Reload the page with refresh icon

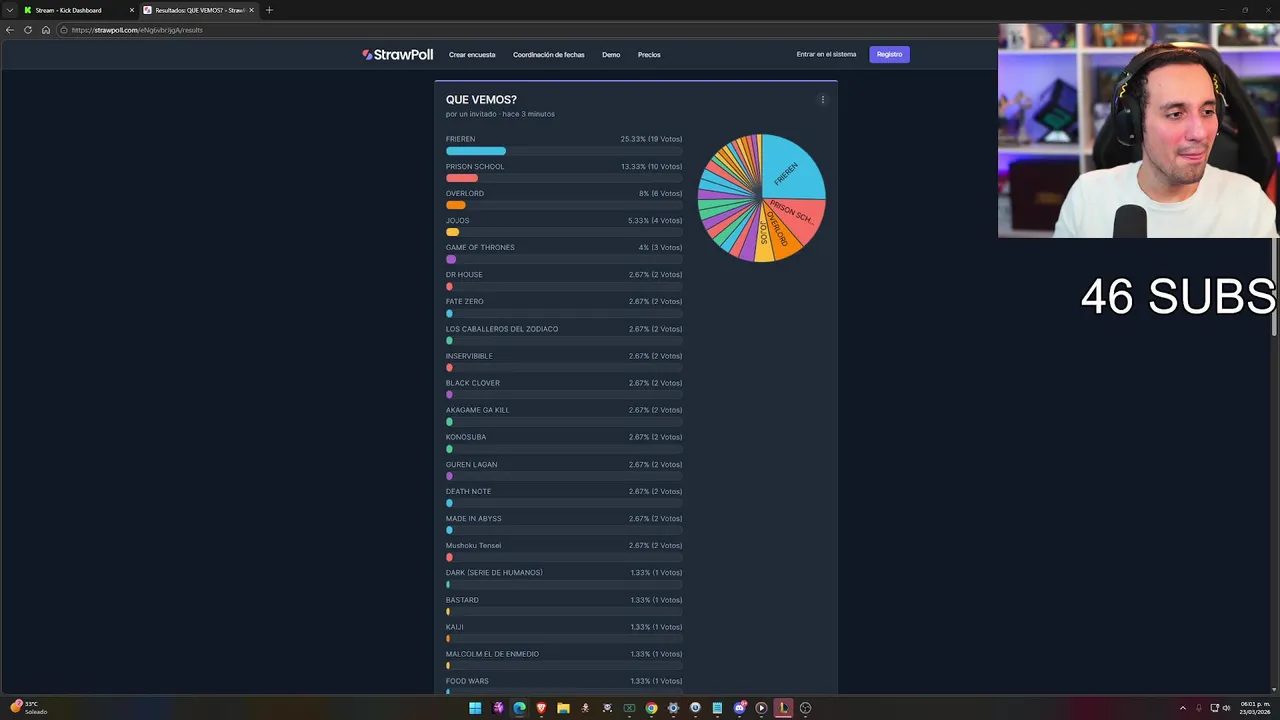coord(28,30)
